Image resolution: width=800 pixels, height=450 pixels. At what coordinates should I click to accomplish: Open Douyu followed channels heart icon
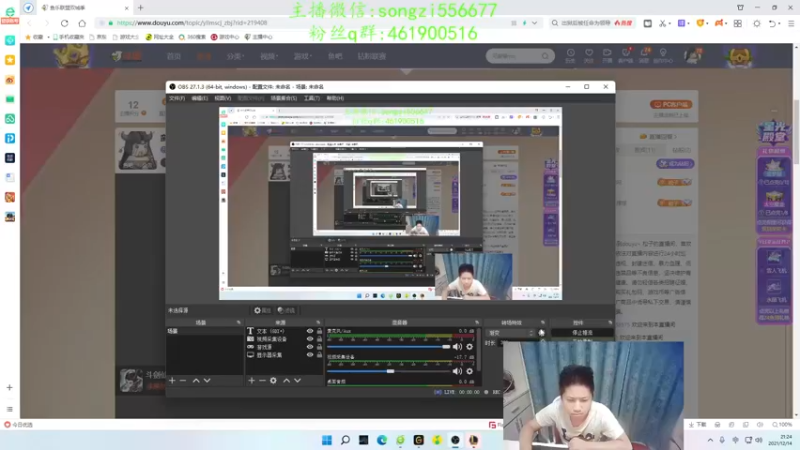pos(589,56)
